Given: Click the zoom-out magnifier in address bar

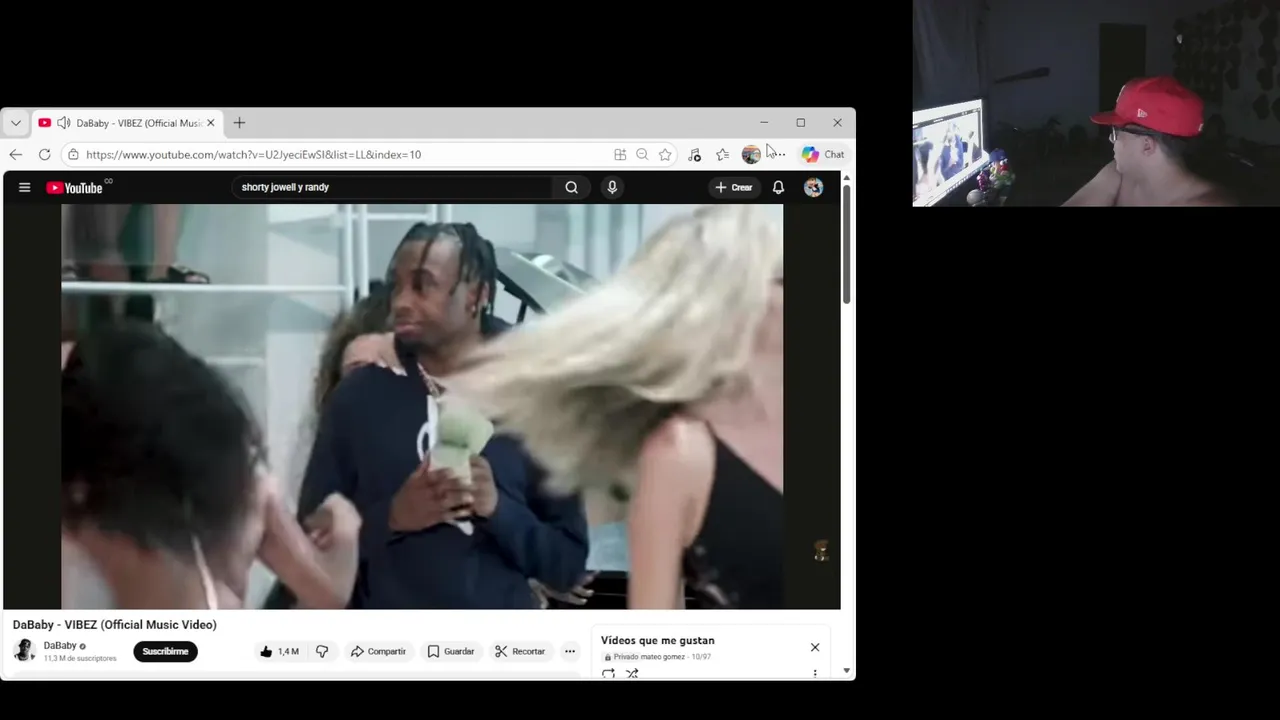Looking at the screenshot, I should pyautogui.click(x=642, y=154).
